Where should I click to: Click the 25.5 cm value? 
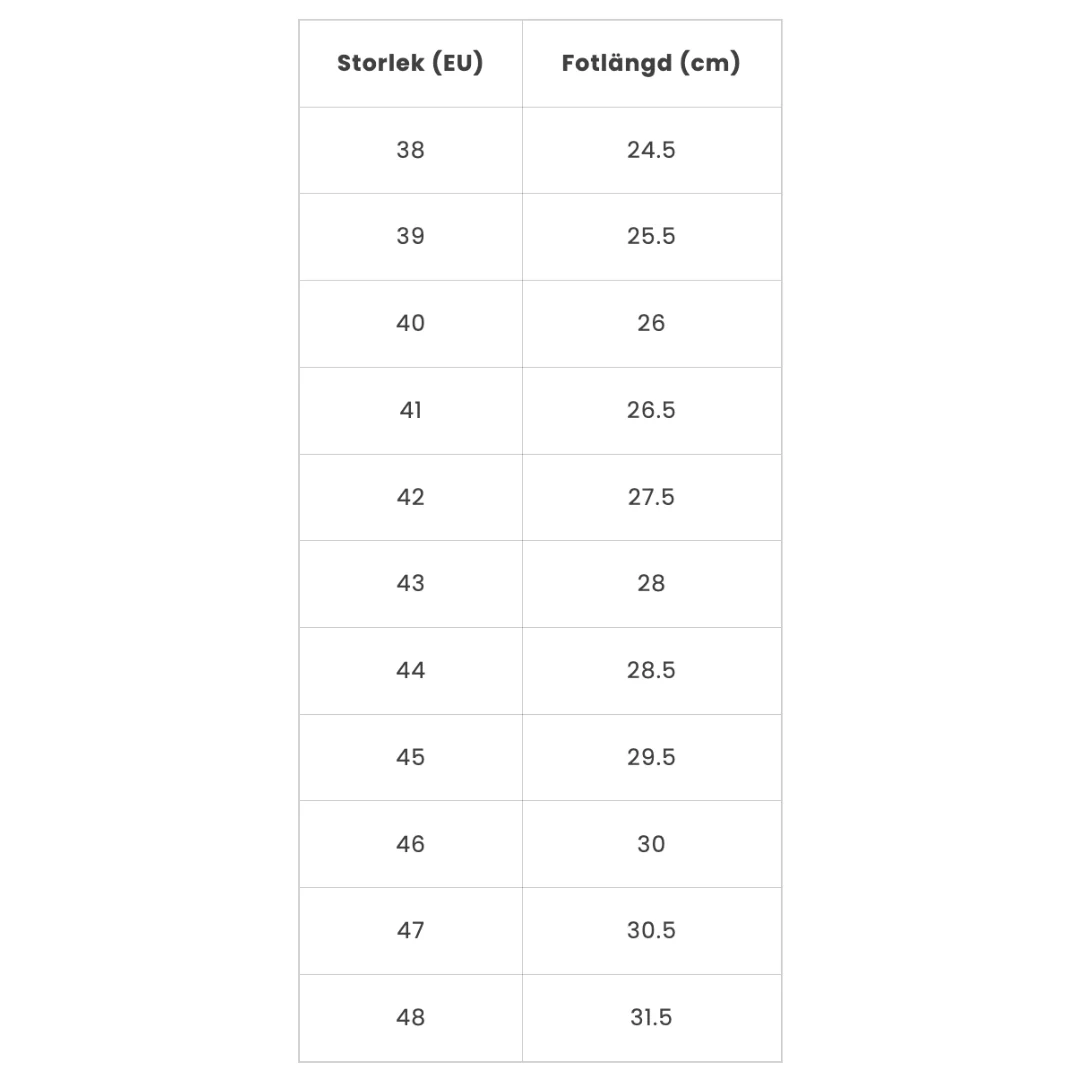[x=651, y=236]
